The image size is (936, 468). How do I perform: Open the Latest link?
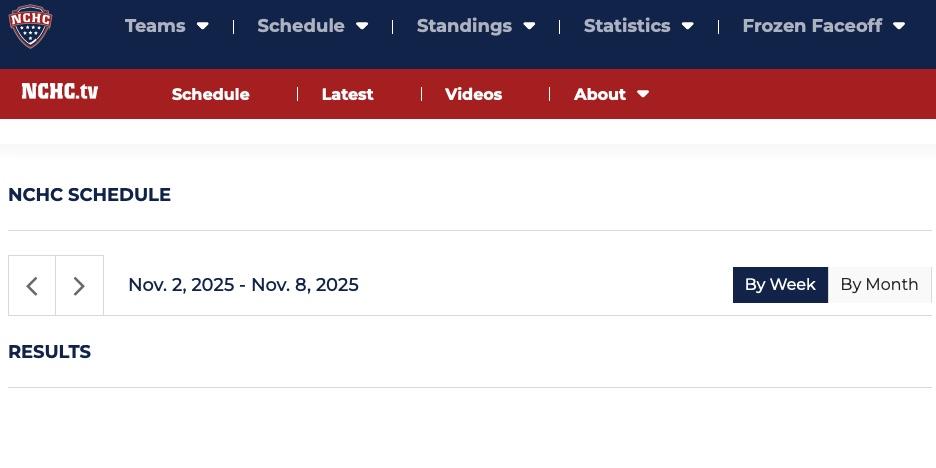(347, 94)
